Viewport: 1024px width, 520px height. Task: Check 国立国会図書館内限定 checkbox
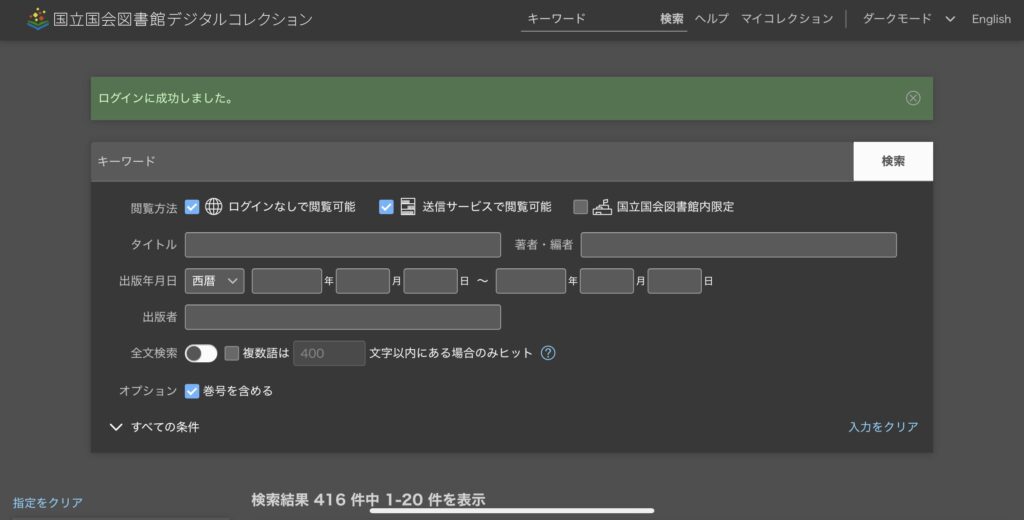(x=580, y=206)
